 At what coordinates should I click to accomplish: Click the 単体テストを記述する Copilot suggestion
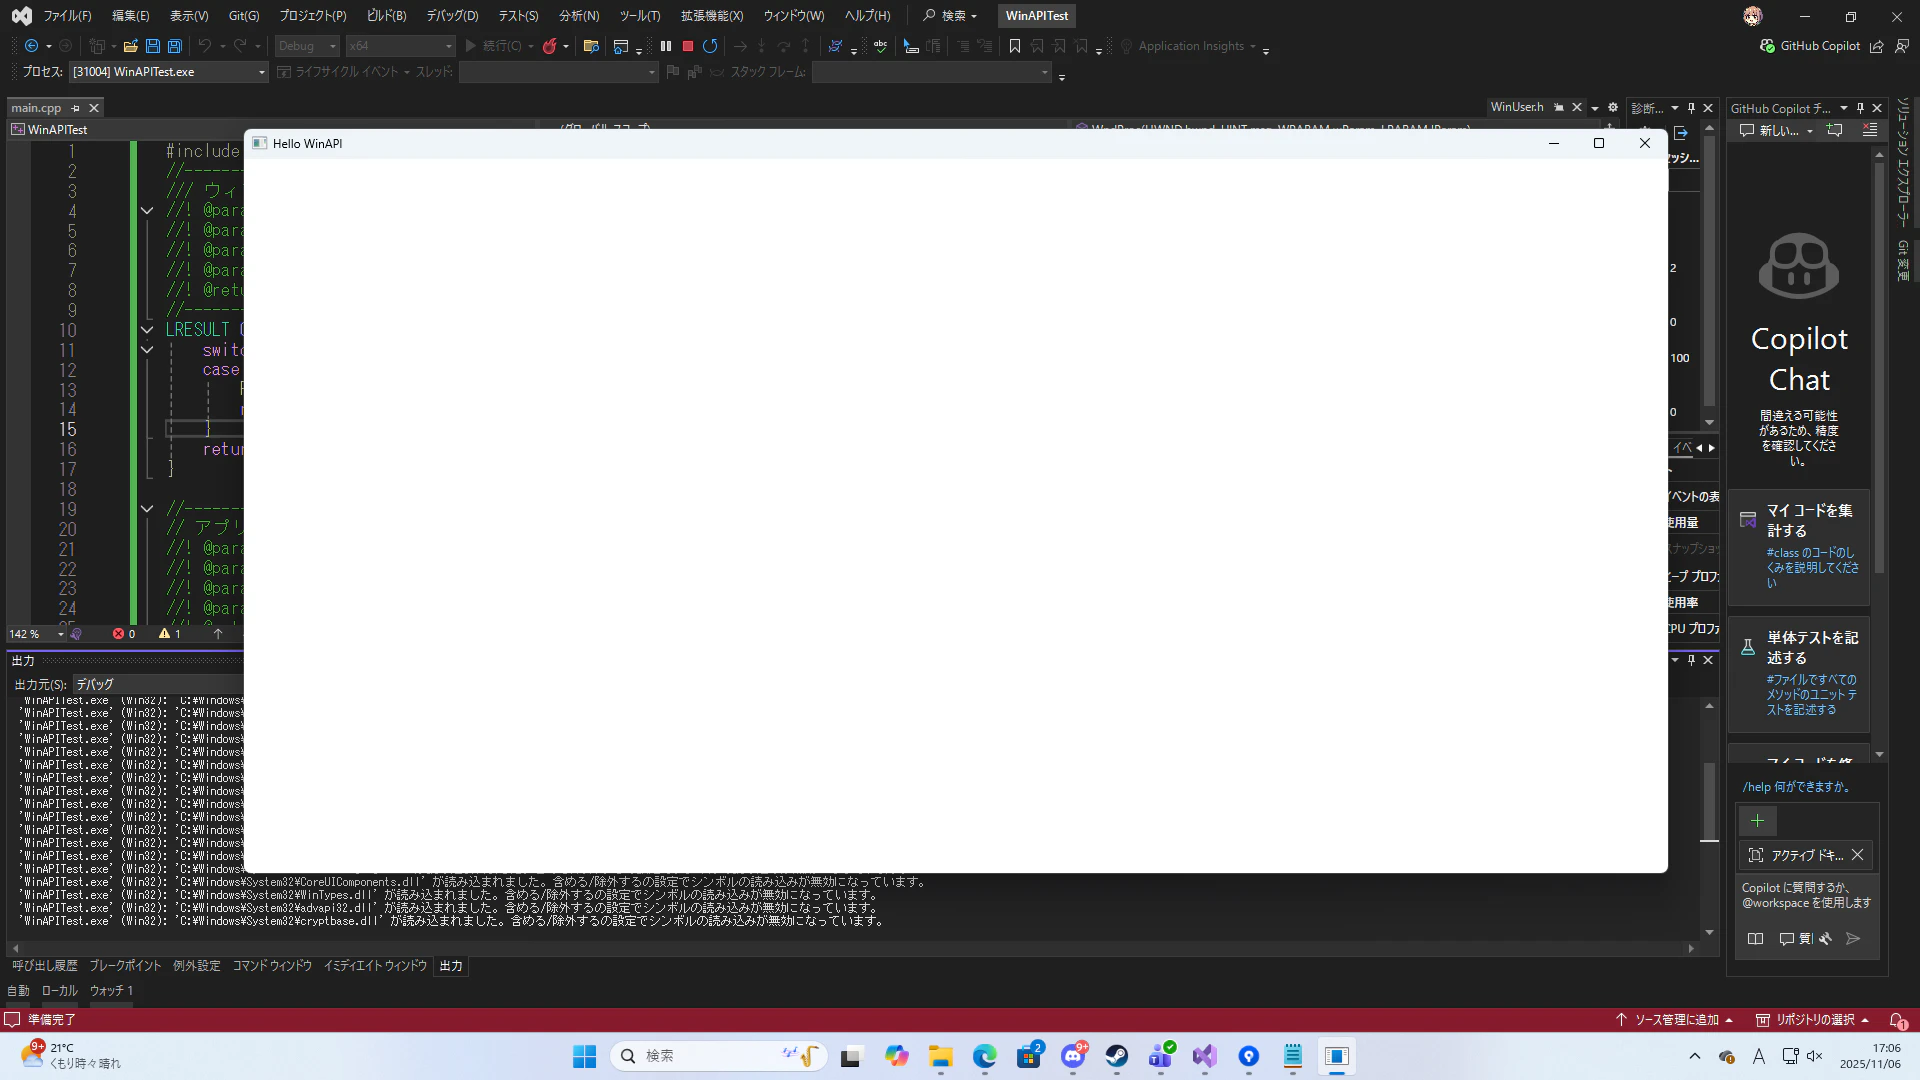pyautogui.click(x=1810, y=648)
